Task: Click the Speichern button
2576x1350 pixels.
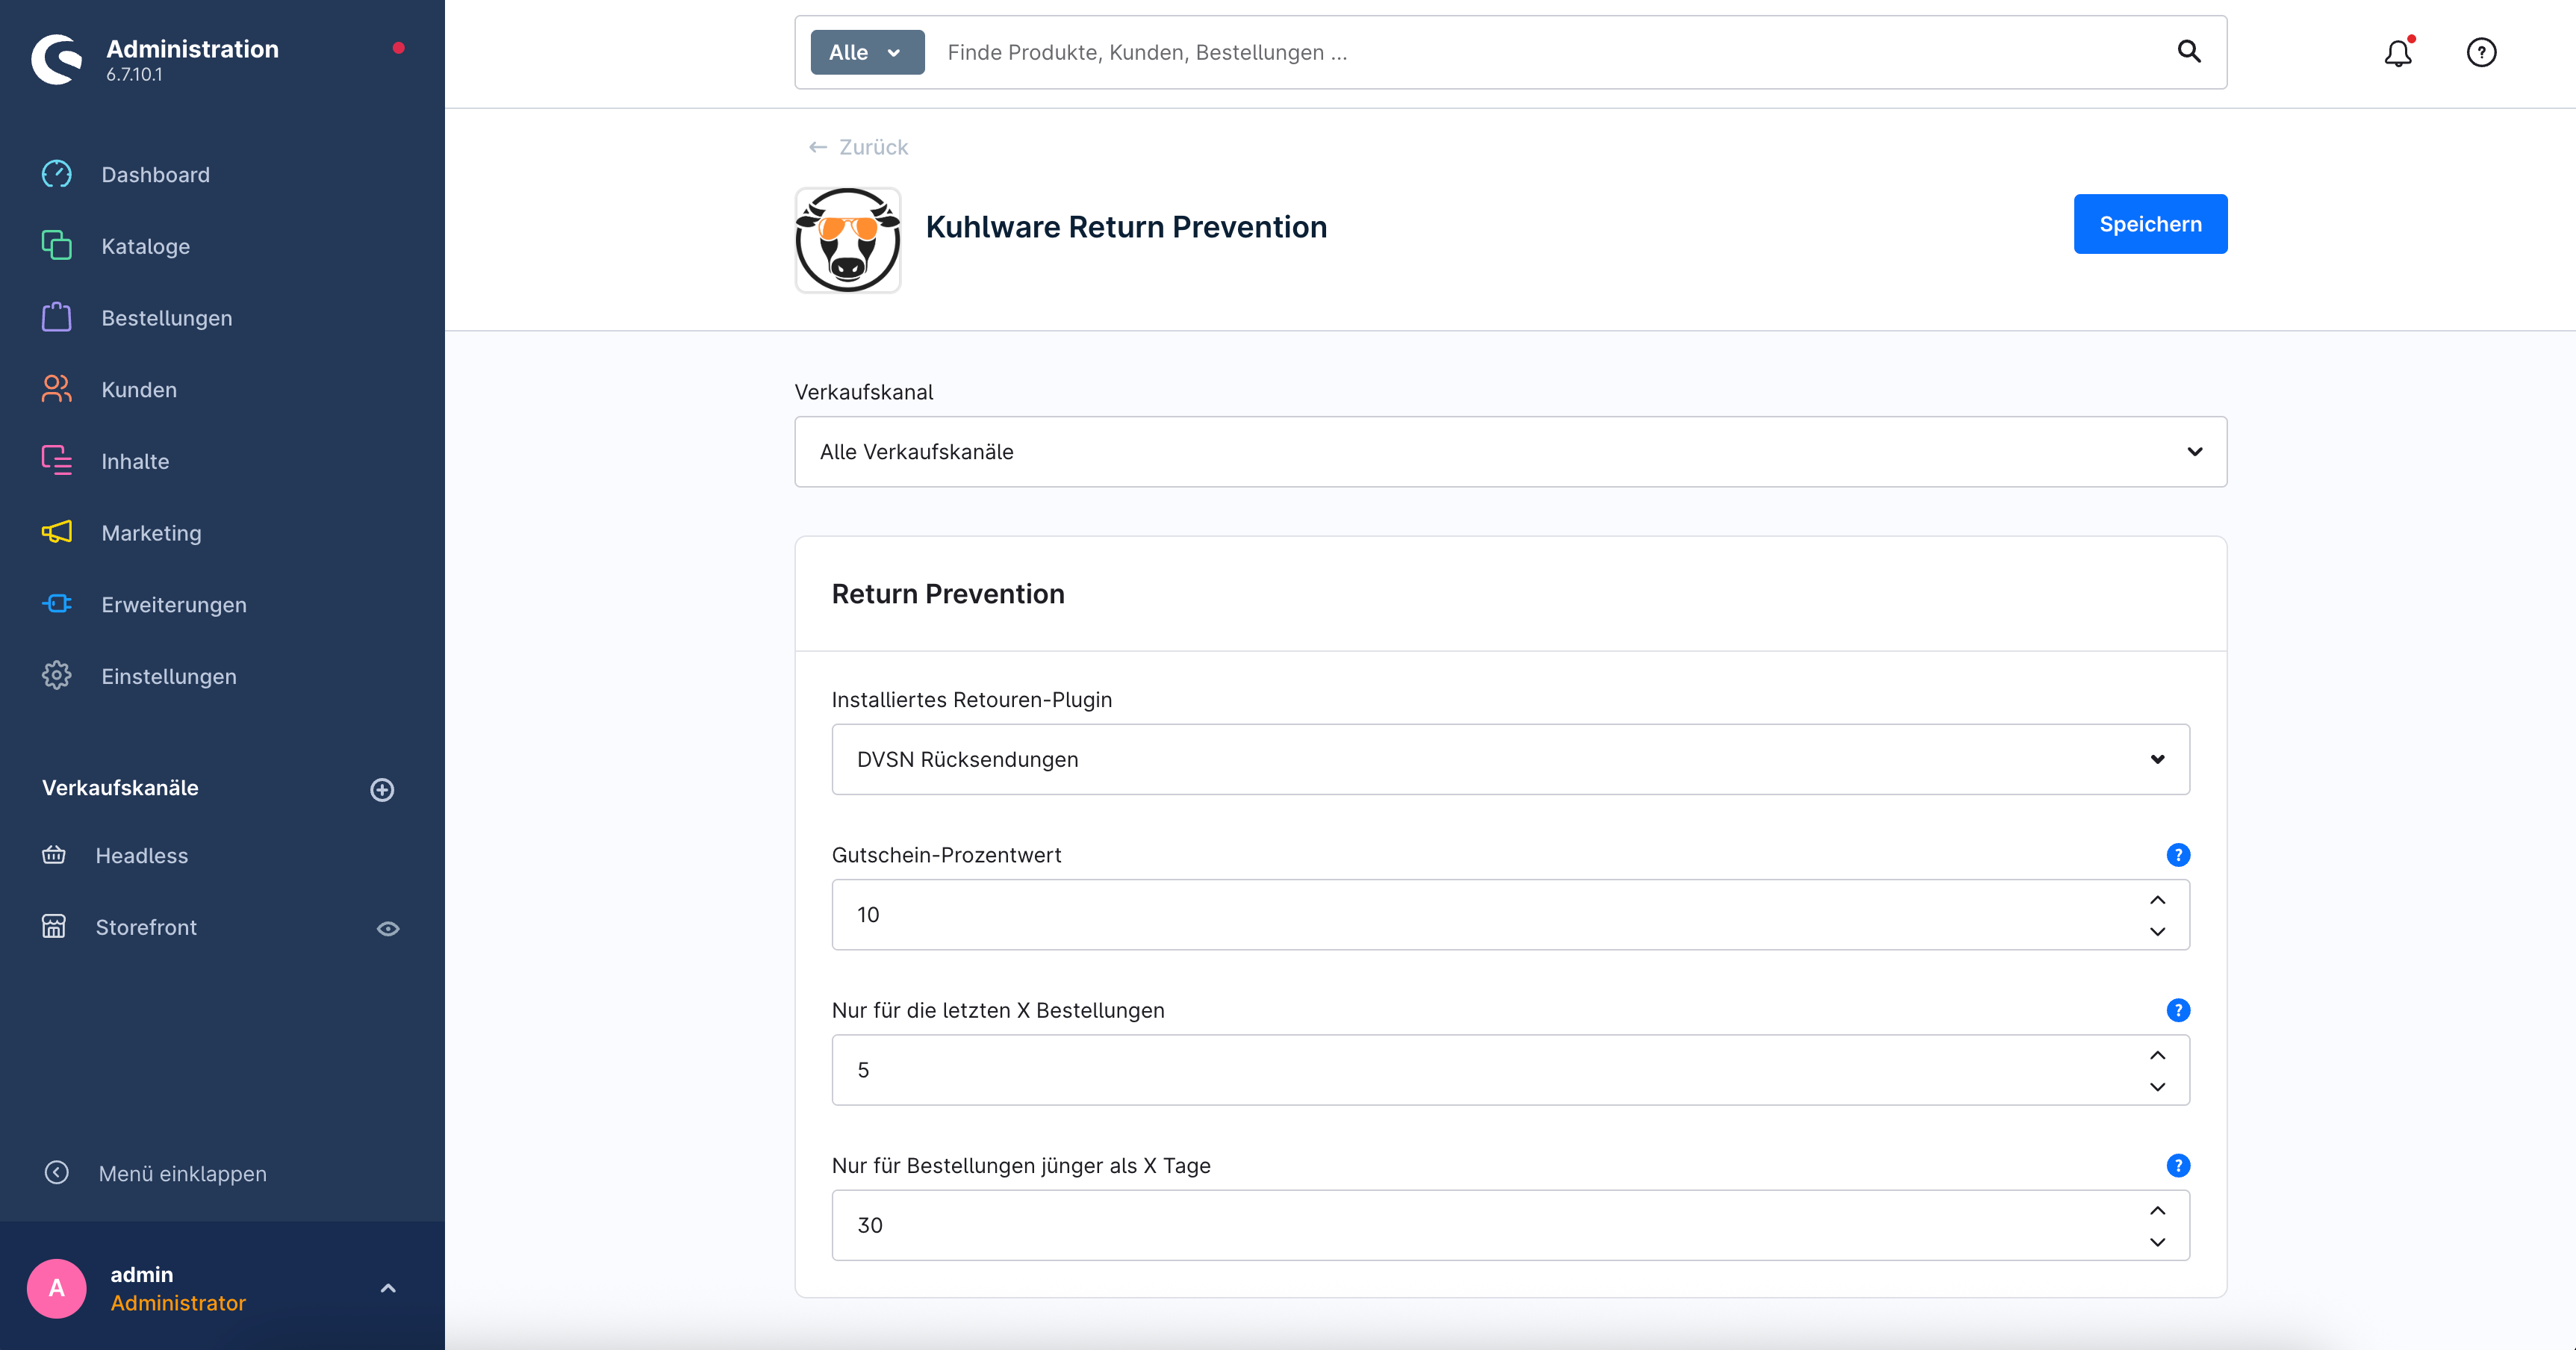Action: 2150,224
